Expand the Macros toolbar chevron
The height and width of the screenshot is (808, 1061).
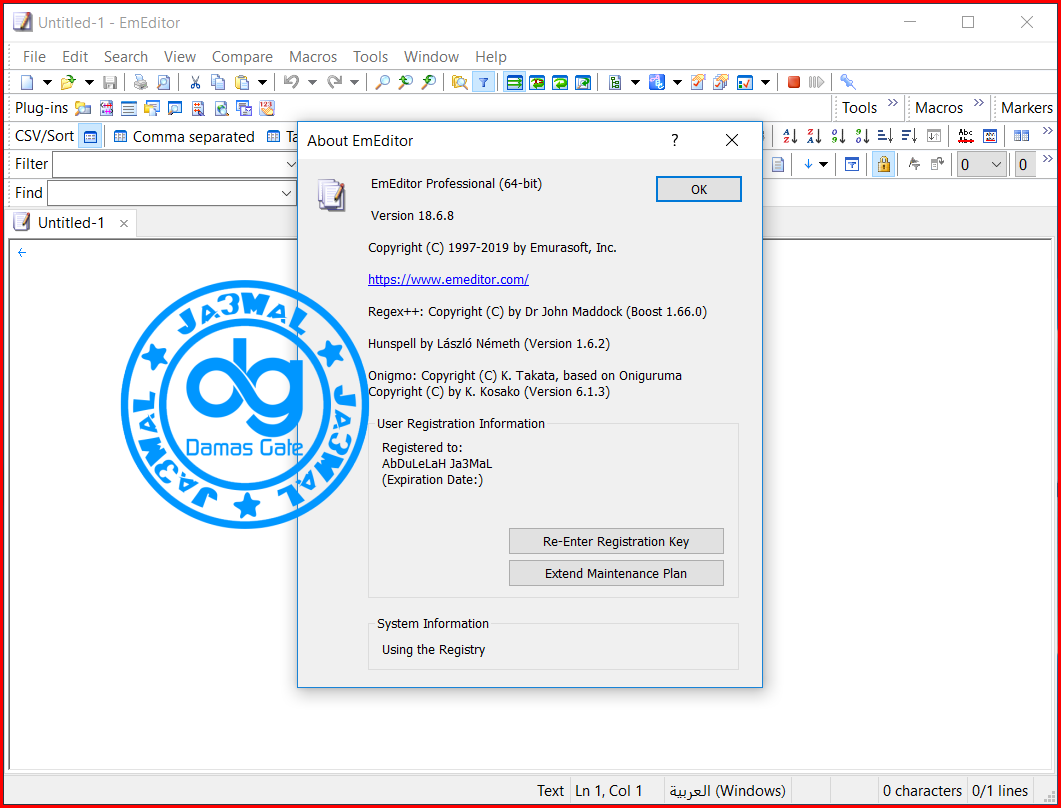click(x=979, y=103)
